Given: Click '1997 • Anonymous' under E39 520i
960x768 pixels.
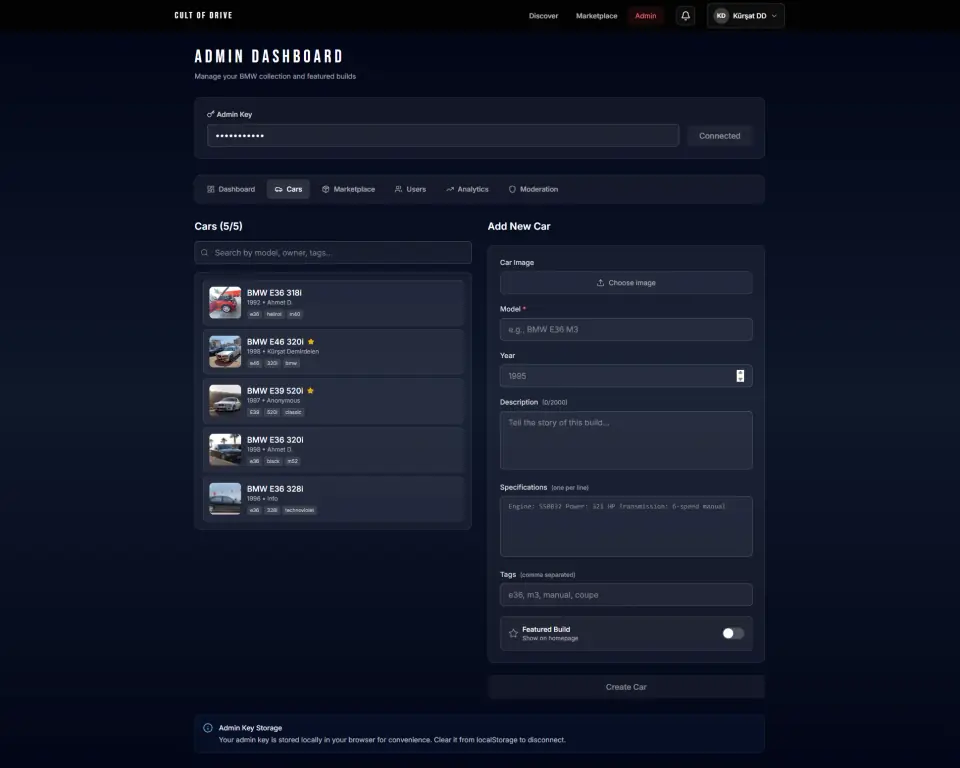Looking at the screenshot, I should click(274, 401).
